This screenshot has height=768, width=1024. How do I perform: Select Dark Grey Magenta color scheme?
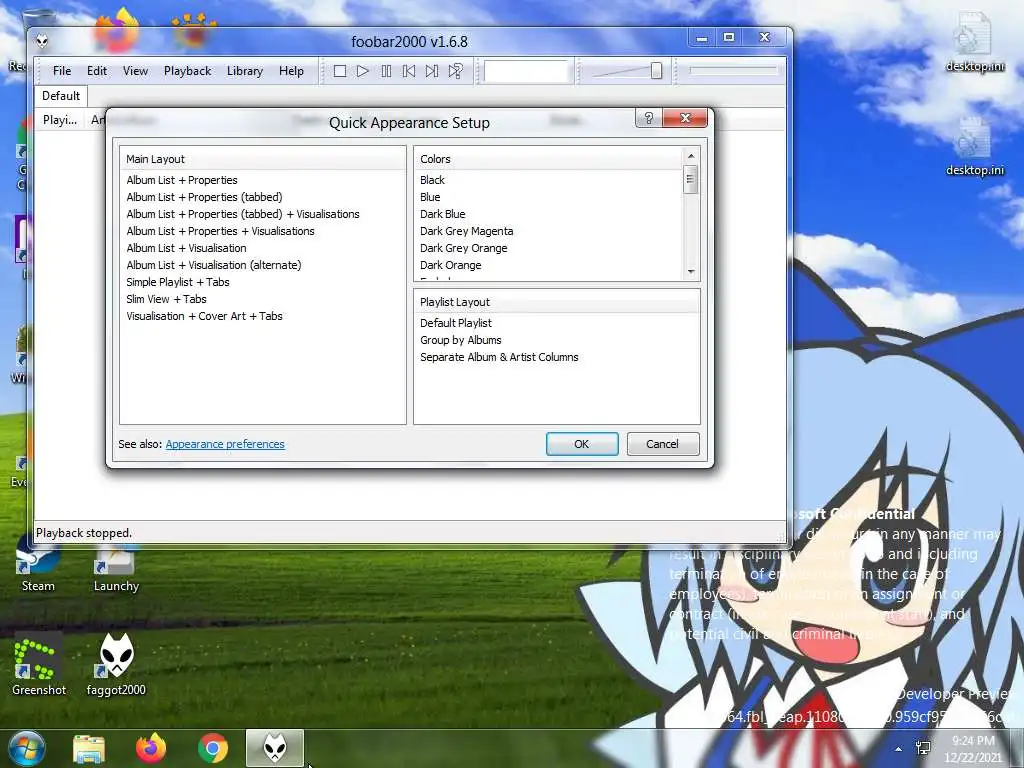coord(467,231)
